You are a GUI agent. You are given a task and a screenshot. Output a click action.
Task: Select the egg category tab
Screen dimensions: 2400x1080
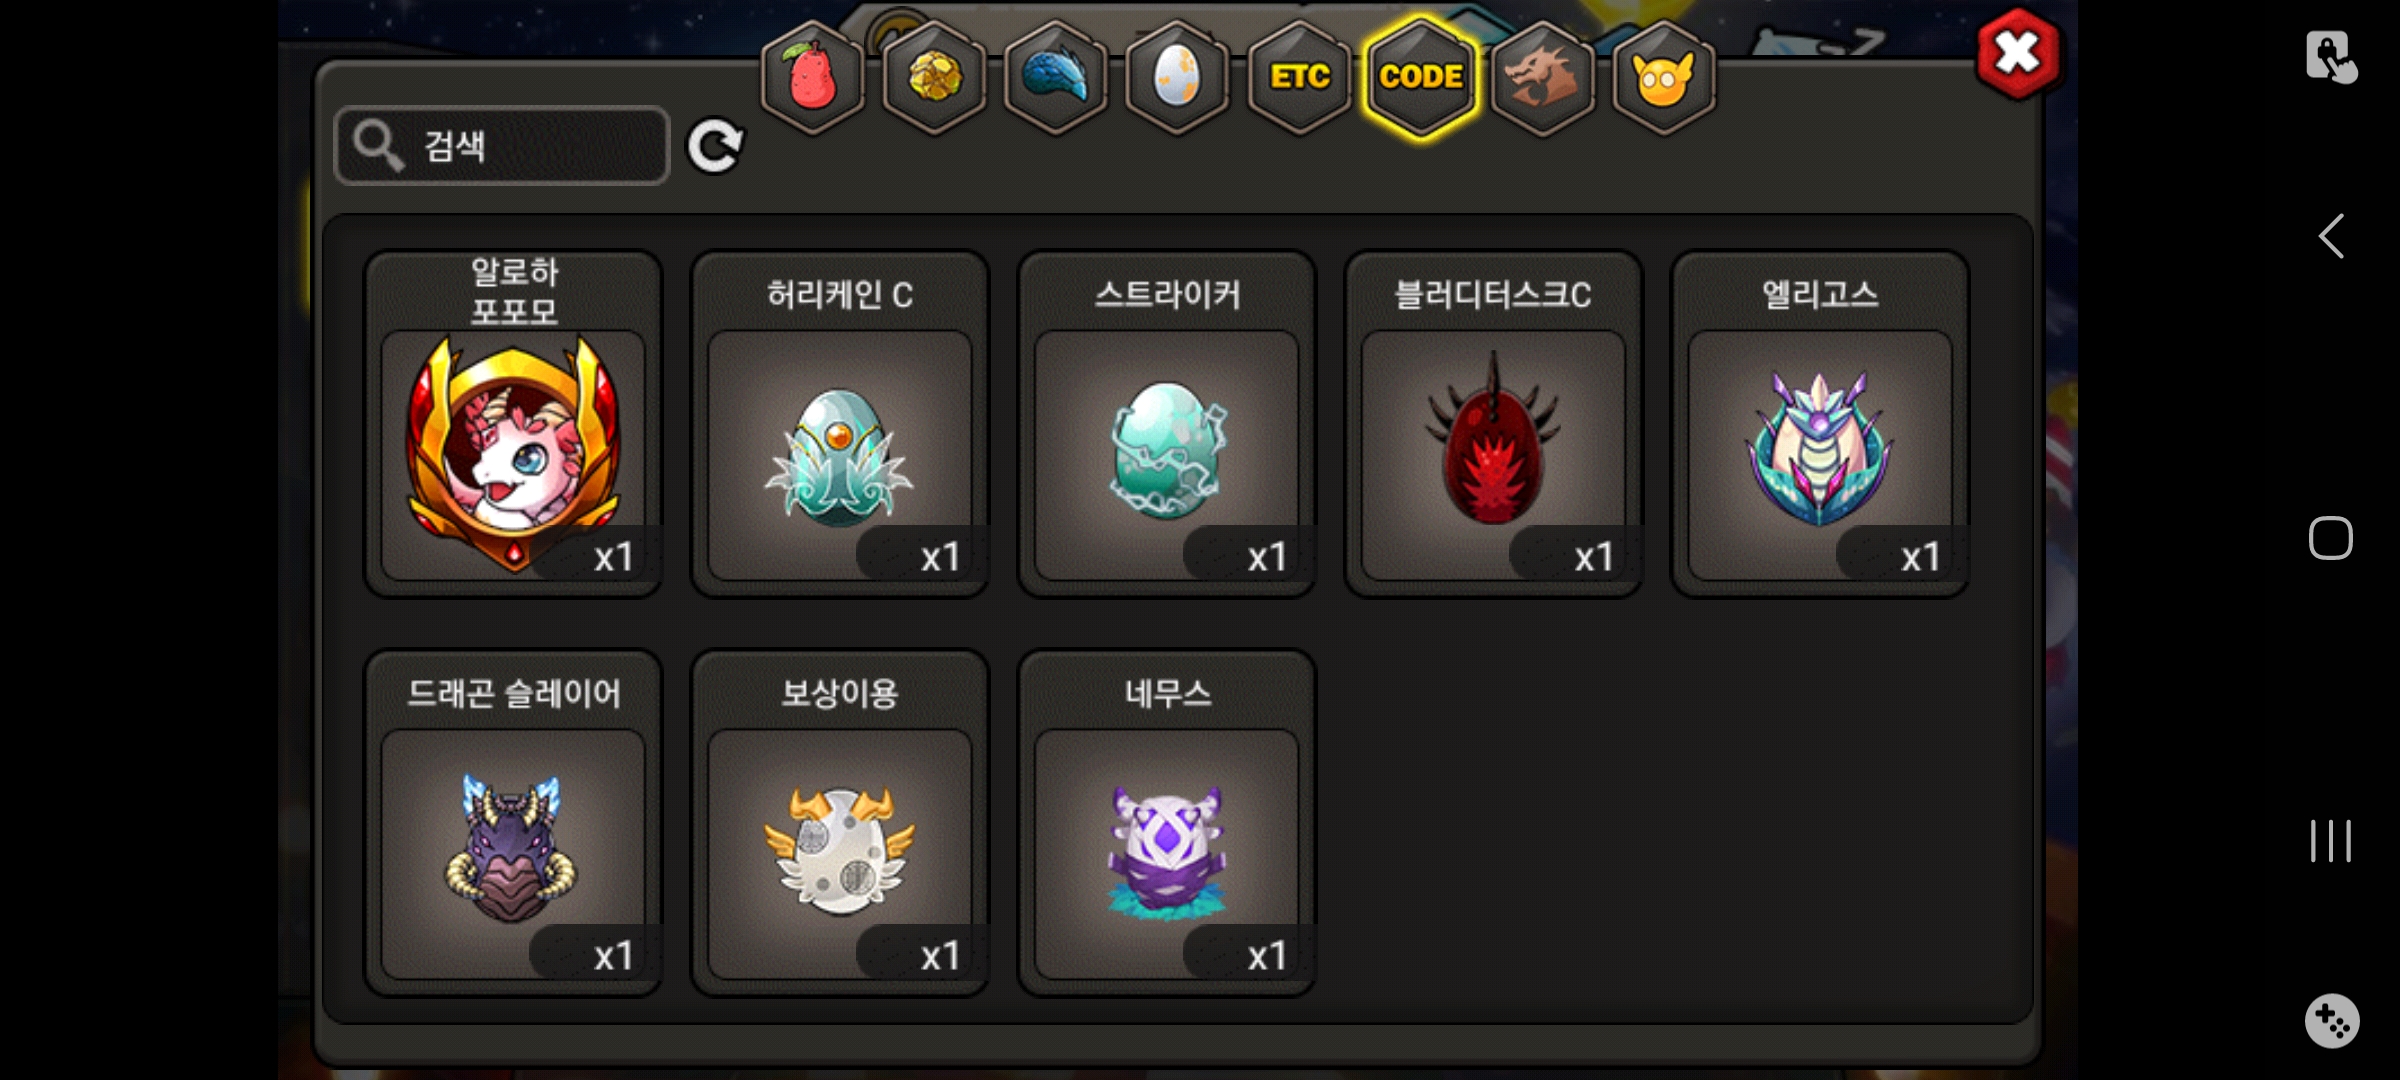click(x=1177, y=77)
